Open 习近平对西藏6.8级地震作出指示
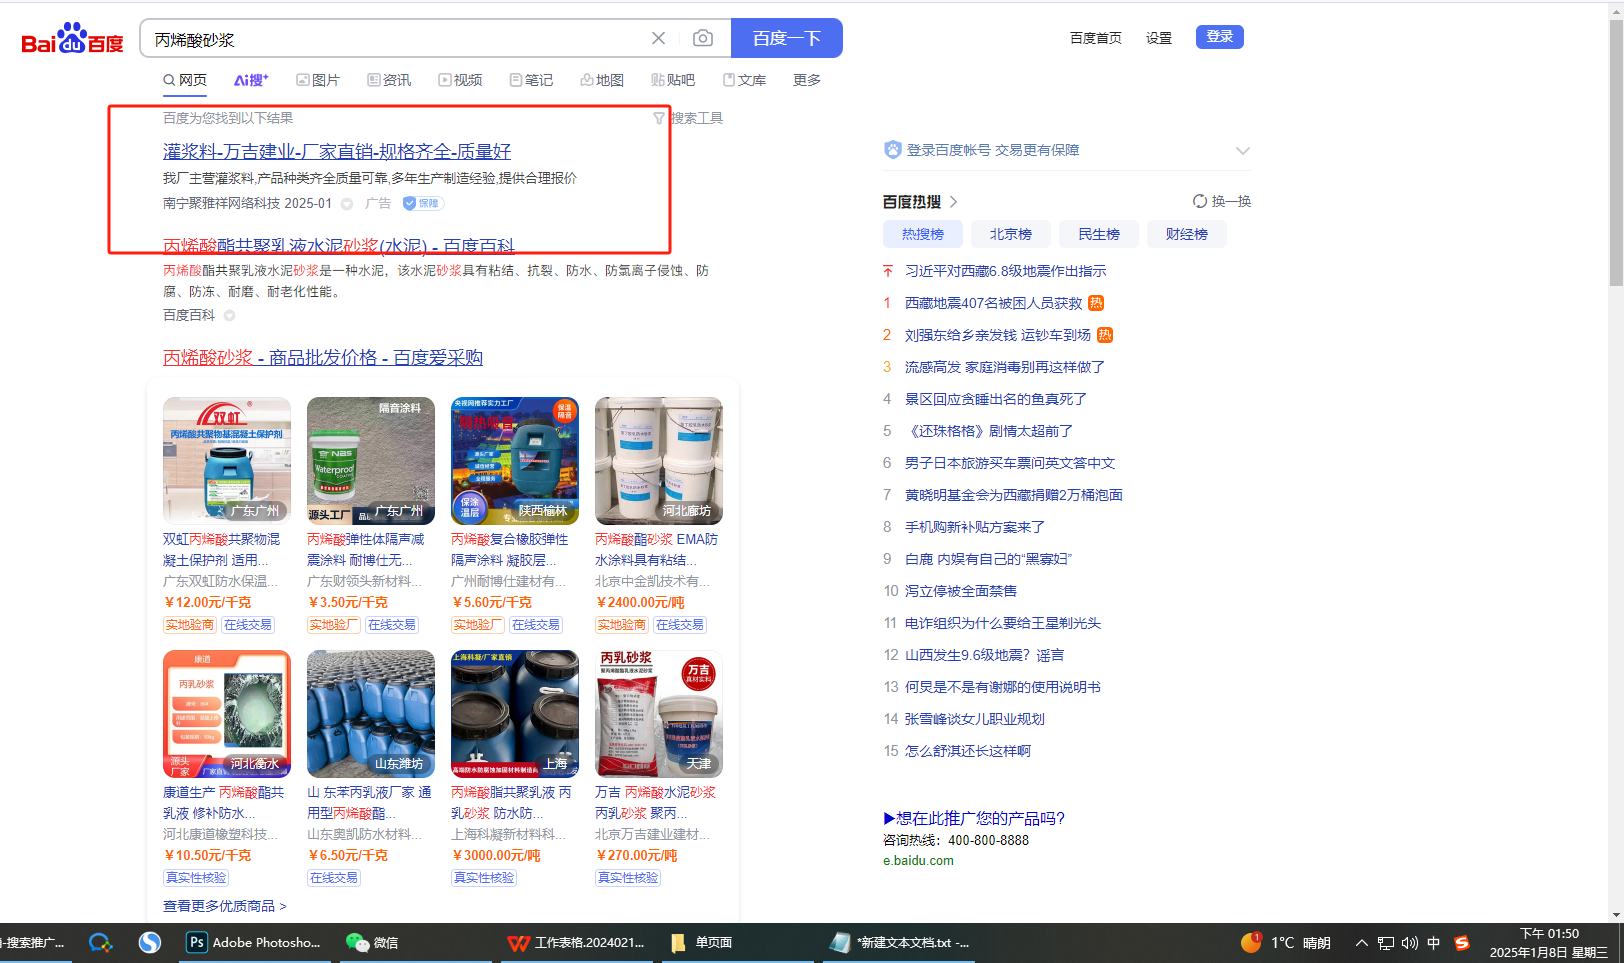Screen dimensions: 1624x963 [x=1006, y=271]
